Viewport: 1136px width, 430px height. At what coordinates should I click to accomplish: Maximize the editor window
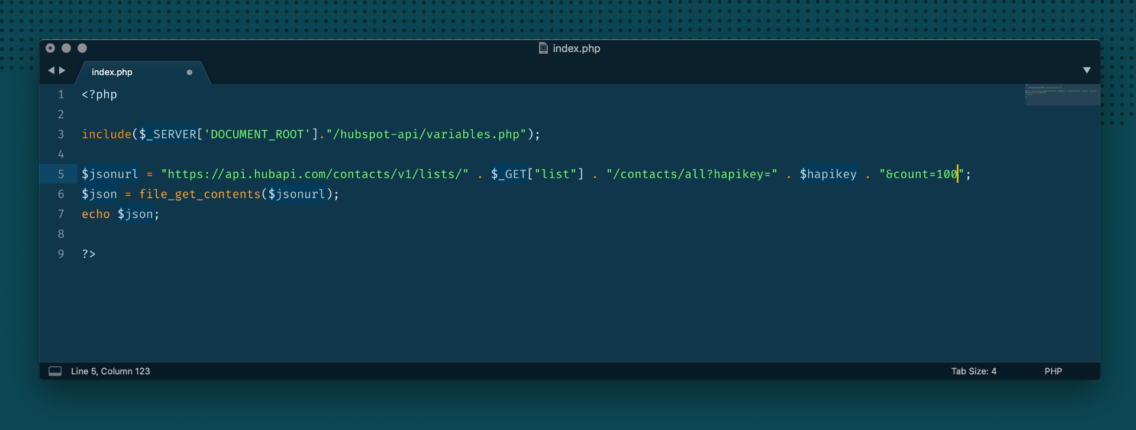coord(83,48)
